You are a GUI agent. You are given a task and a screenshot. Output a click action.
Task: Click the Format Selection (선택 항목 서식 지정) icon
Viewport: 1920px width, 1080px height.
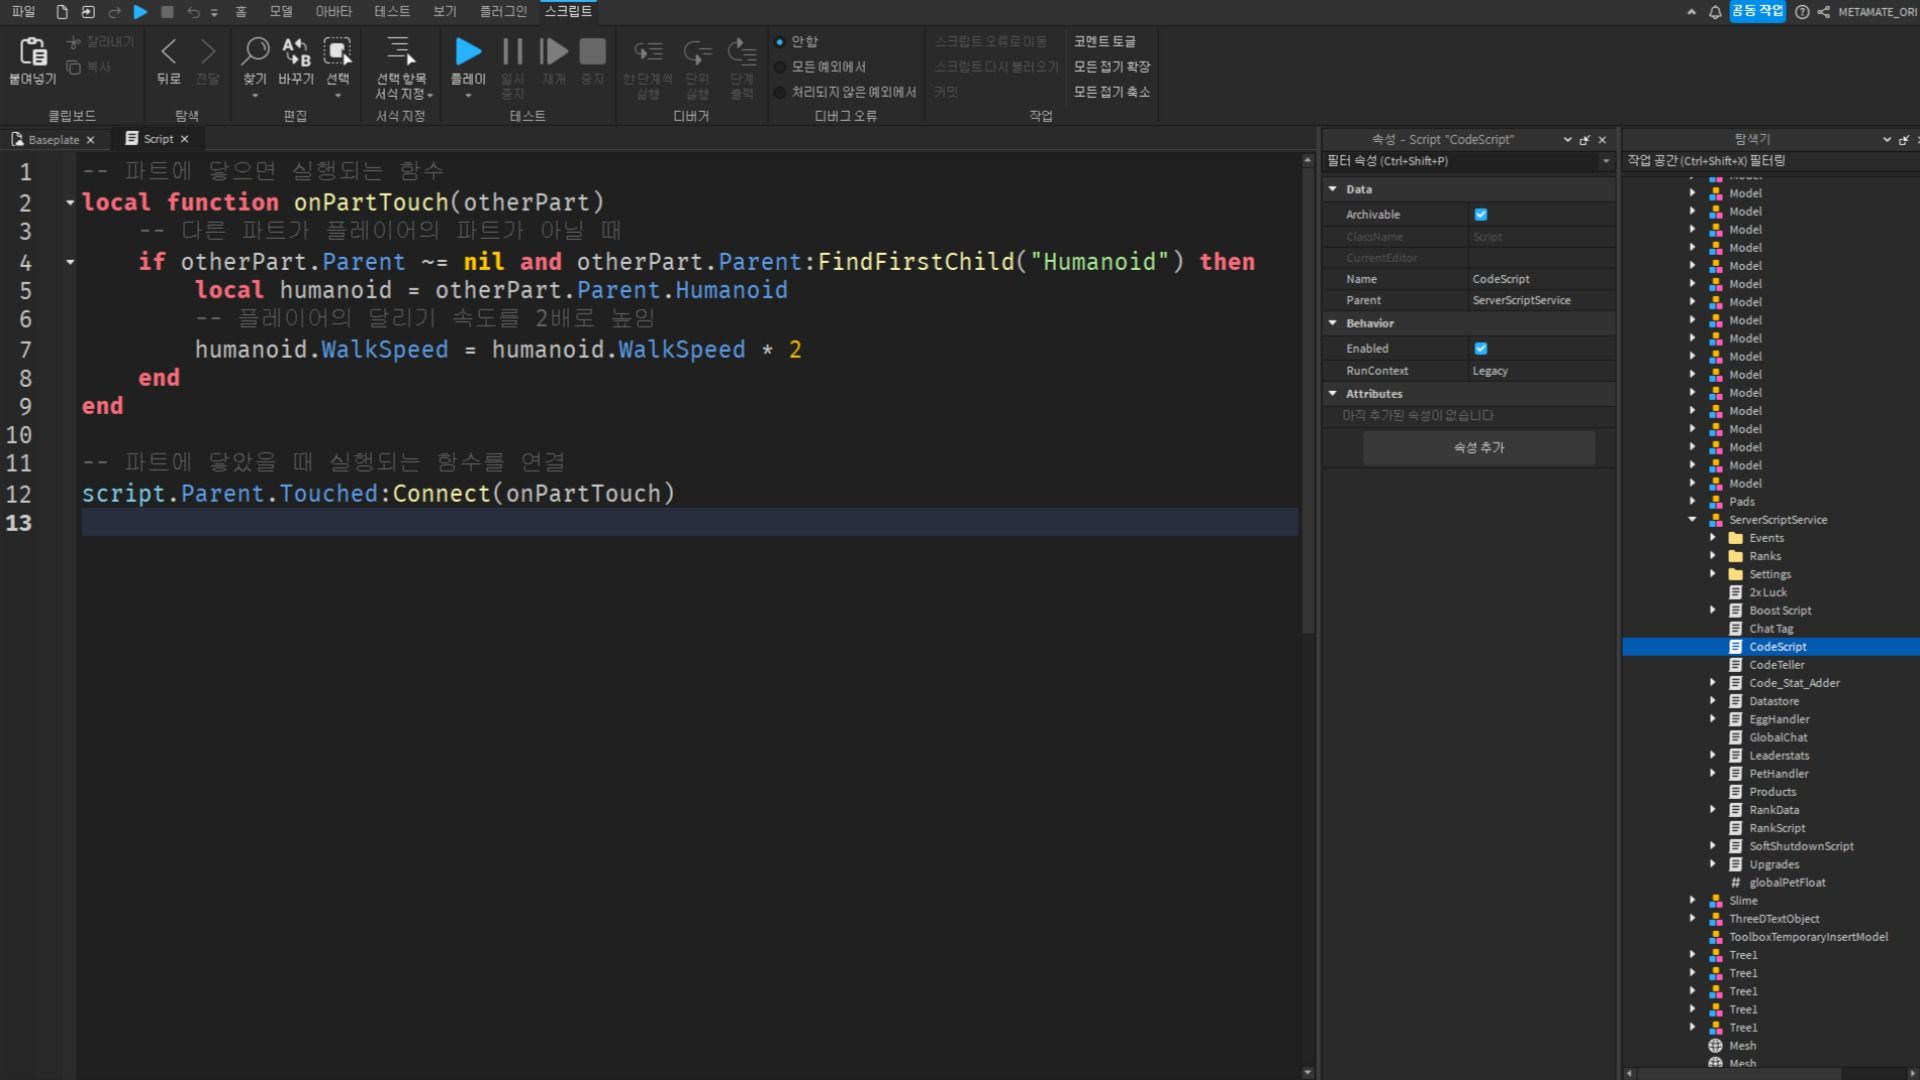click(400, 52)
